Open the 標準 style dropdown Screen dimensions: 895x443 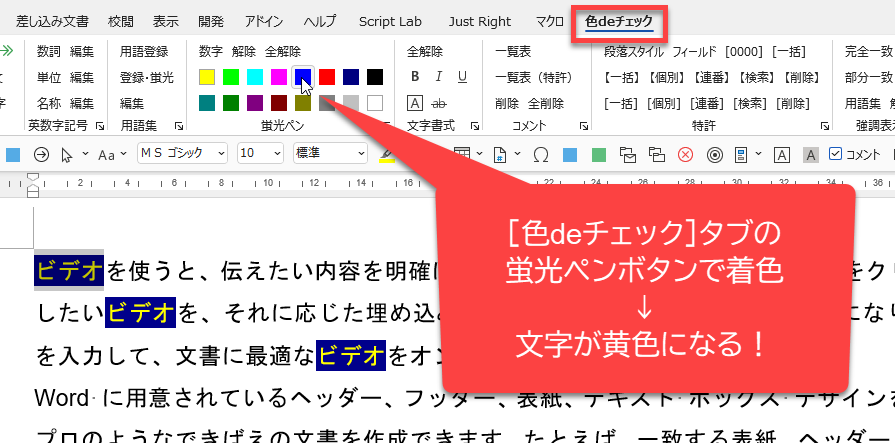(329, 153)
